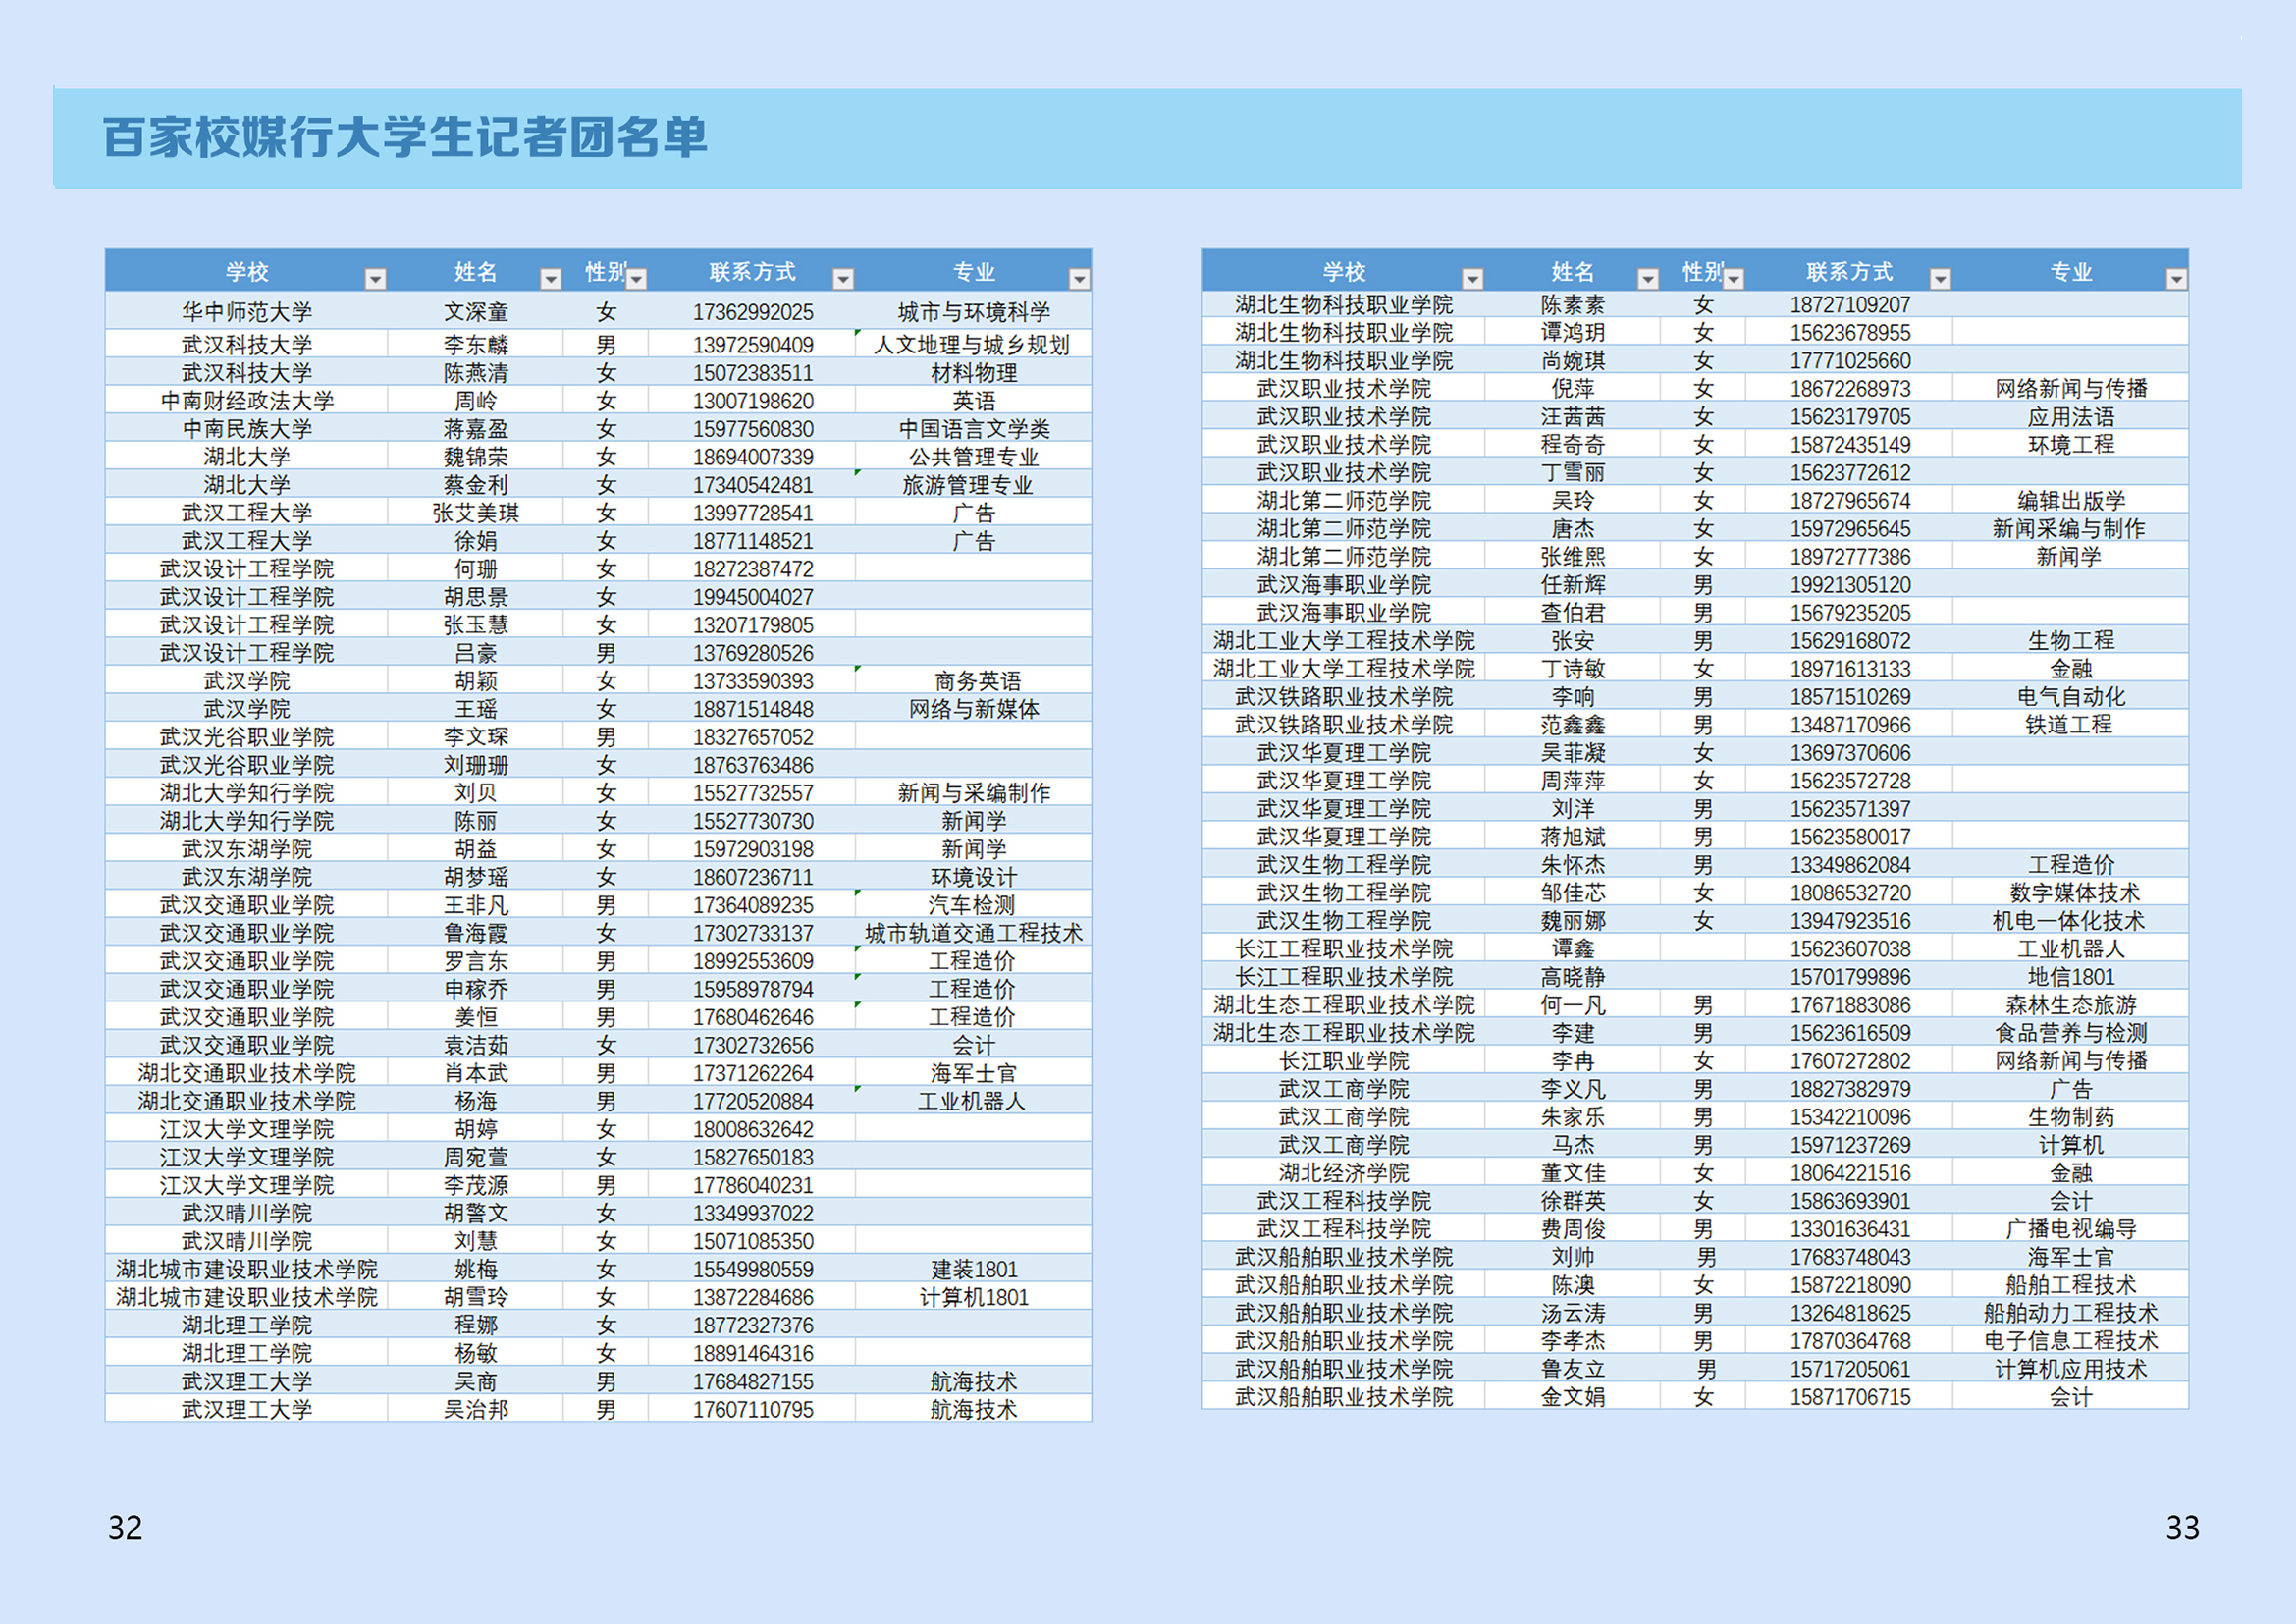Select the name 魏锦荣
Image resolution: width=2296 pixels, height=1624 pixels.
click(476, 456)
